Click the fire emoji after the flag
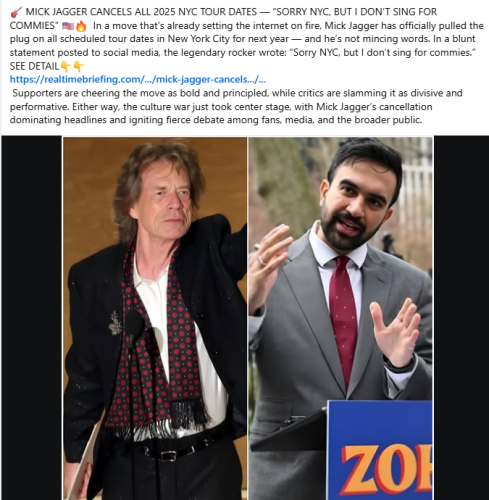 click(x=81, y=26)
